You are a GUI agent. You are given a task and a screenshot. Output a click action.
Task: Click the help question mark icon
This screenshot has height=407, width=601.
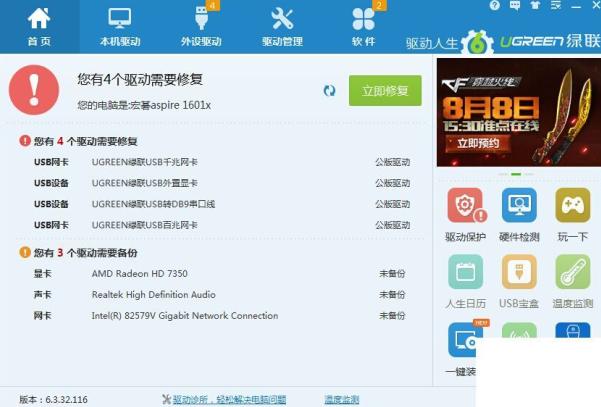click(x=494, y=5)
